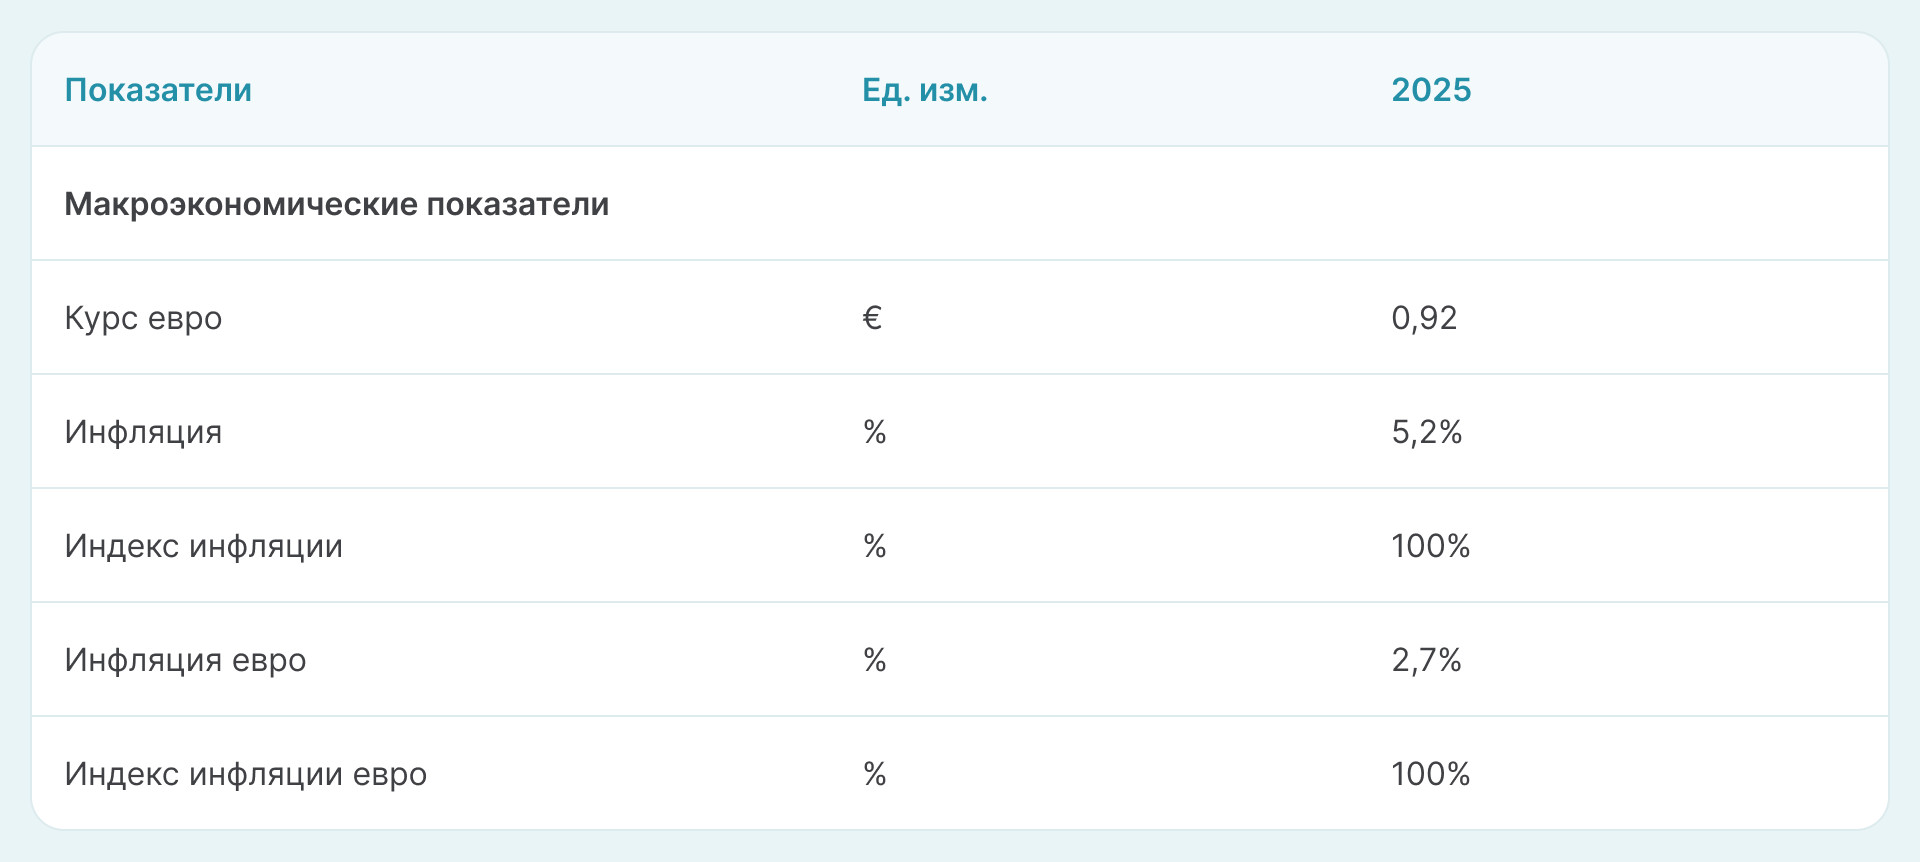1920x862 pixels.
Task: Select 100% value for Индекс инфляции евро
Action: pyautogui.click(x=1430, y=774)
